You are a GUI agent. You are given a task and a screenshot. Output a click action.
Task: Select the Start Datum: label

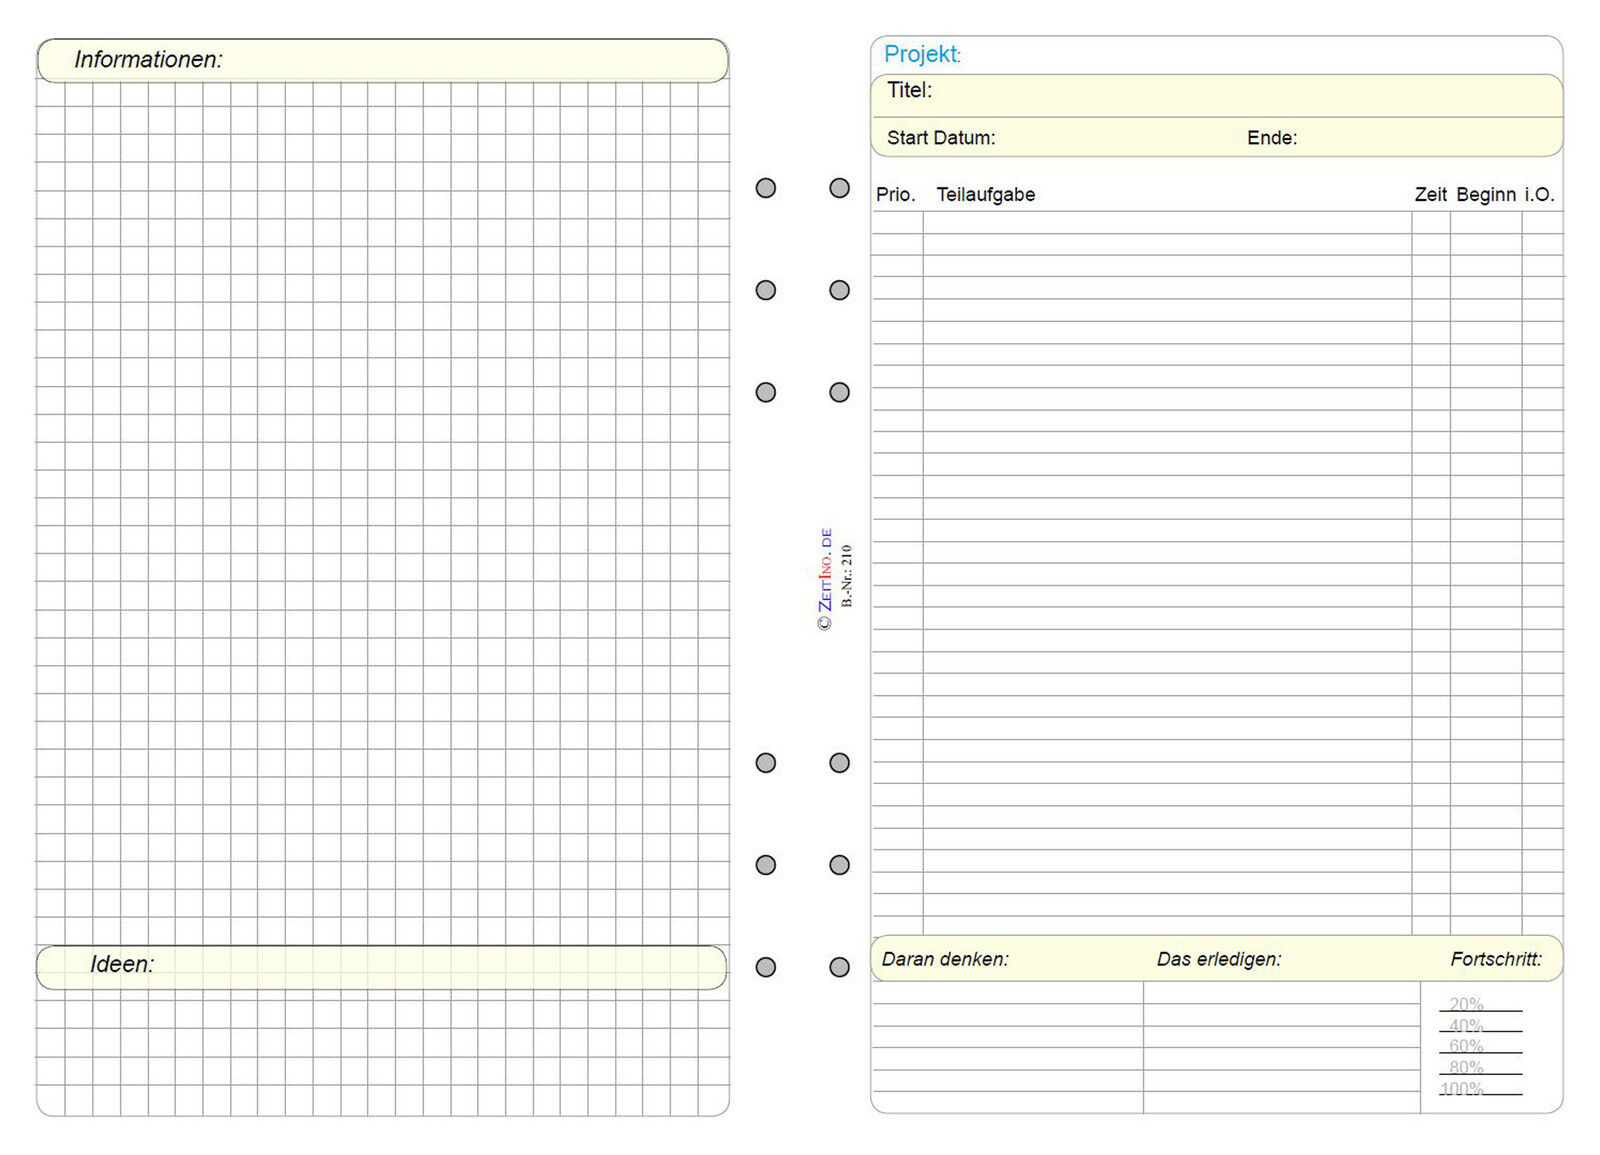point(941,138)
